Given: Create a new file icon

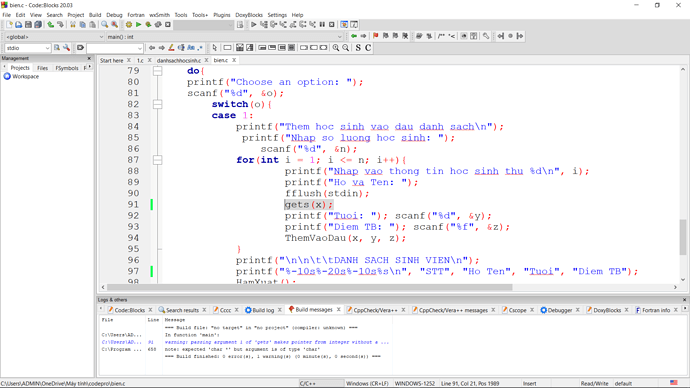Looking at the screenshot, I should (9, 25).
